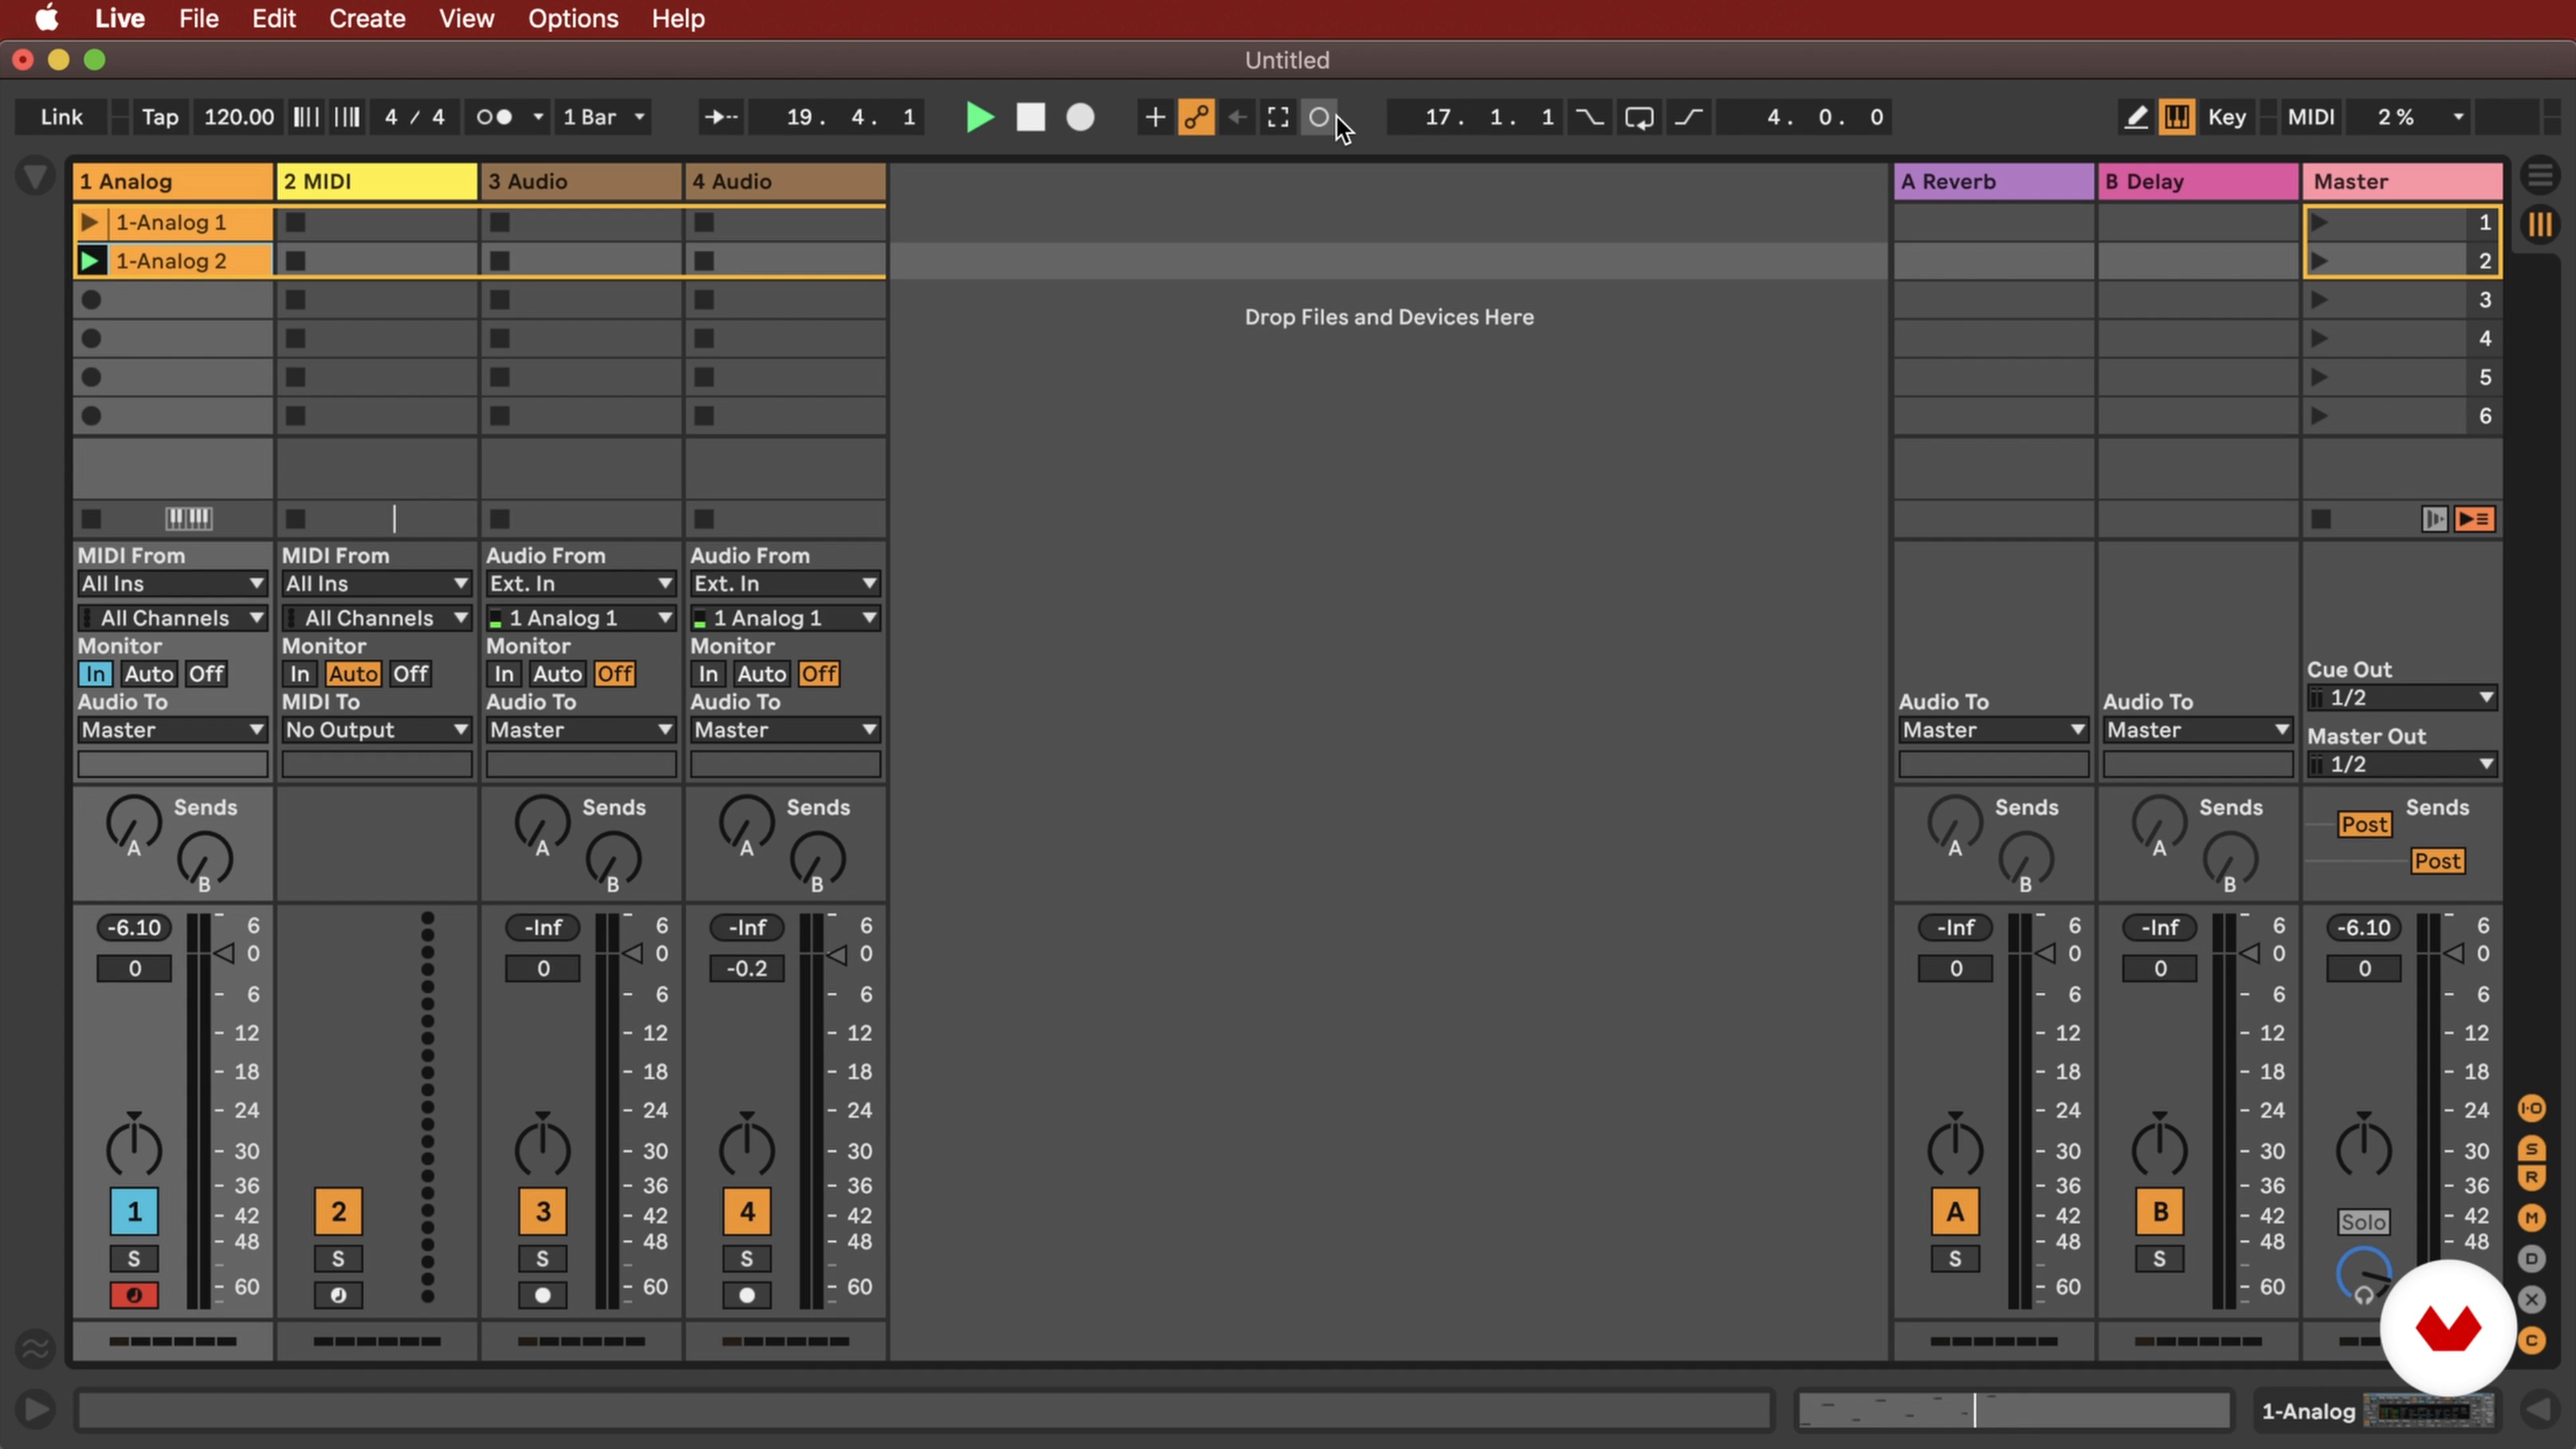
Task: Arm track 4 Audio for recording
Action: click(746, 1296)
